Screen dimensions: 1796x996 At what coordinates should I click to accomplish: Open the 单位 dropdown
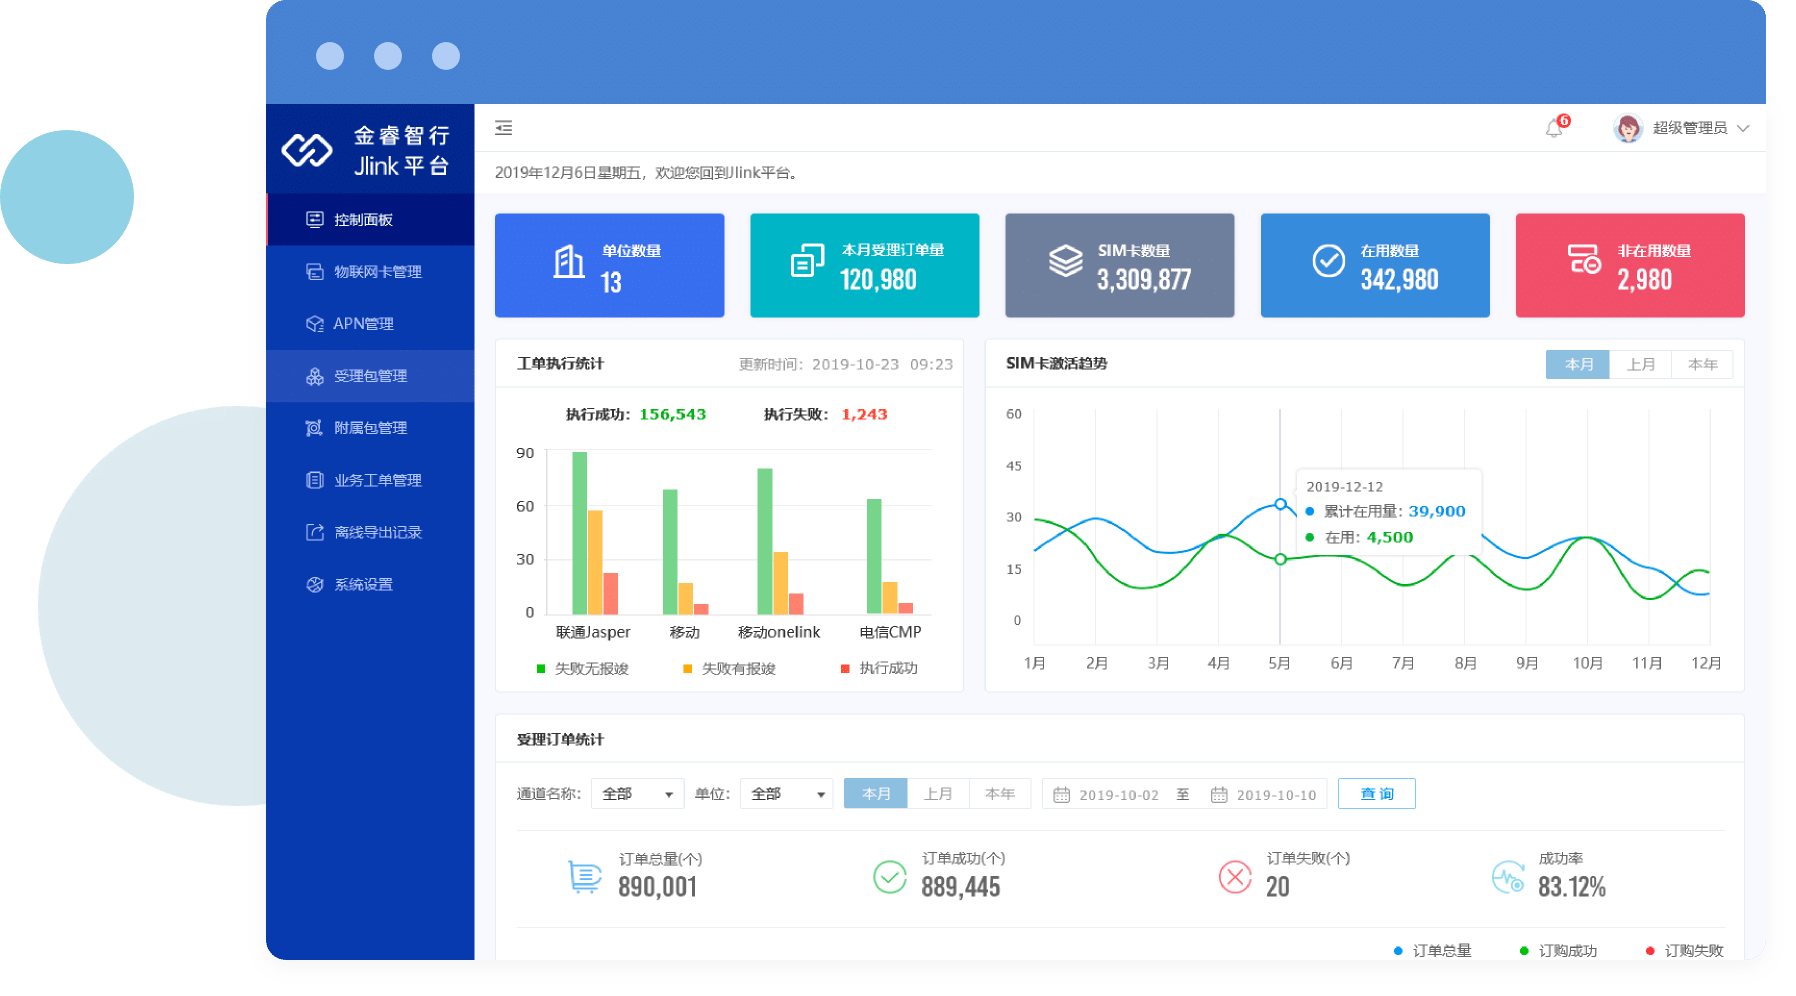[x=786, y=794]
